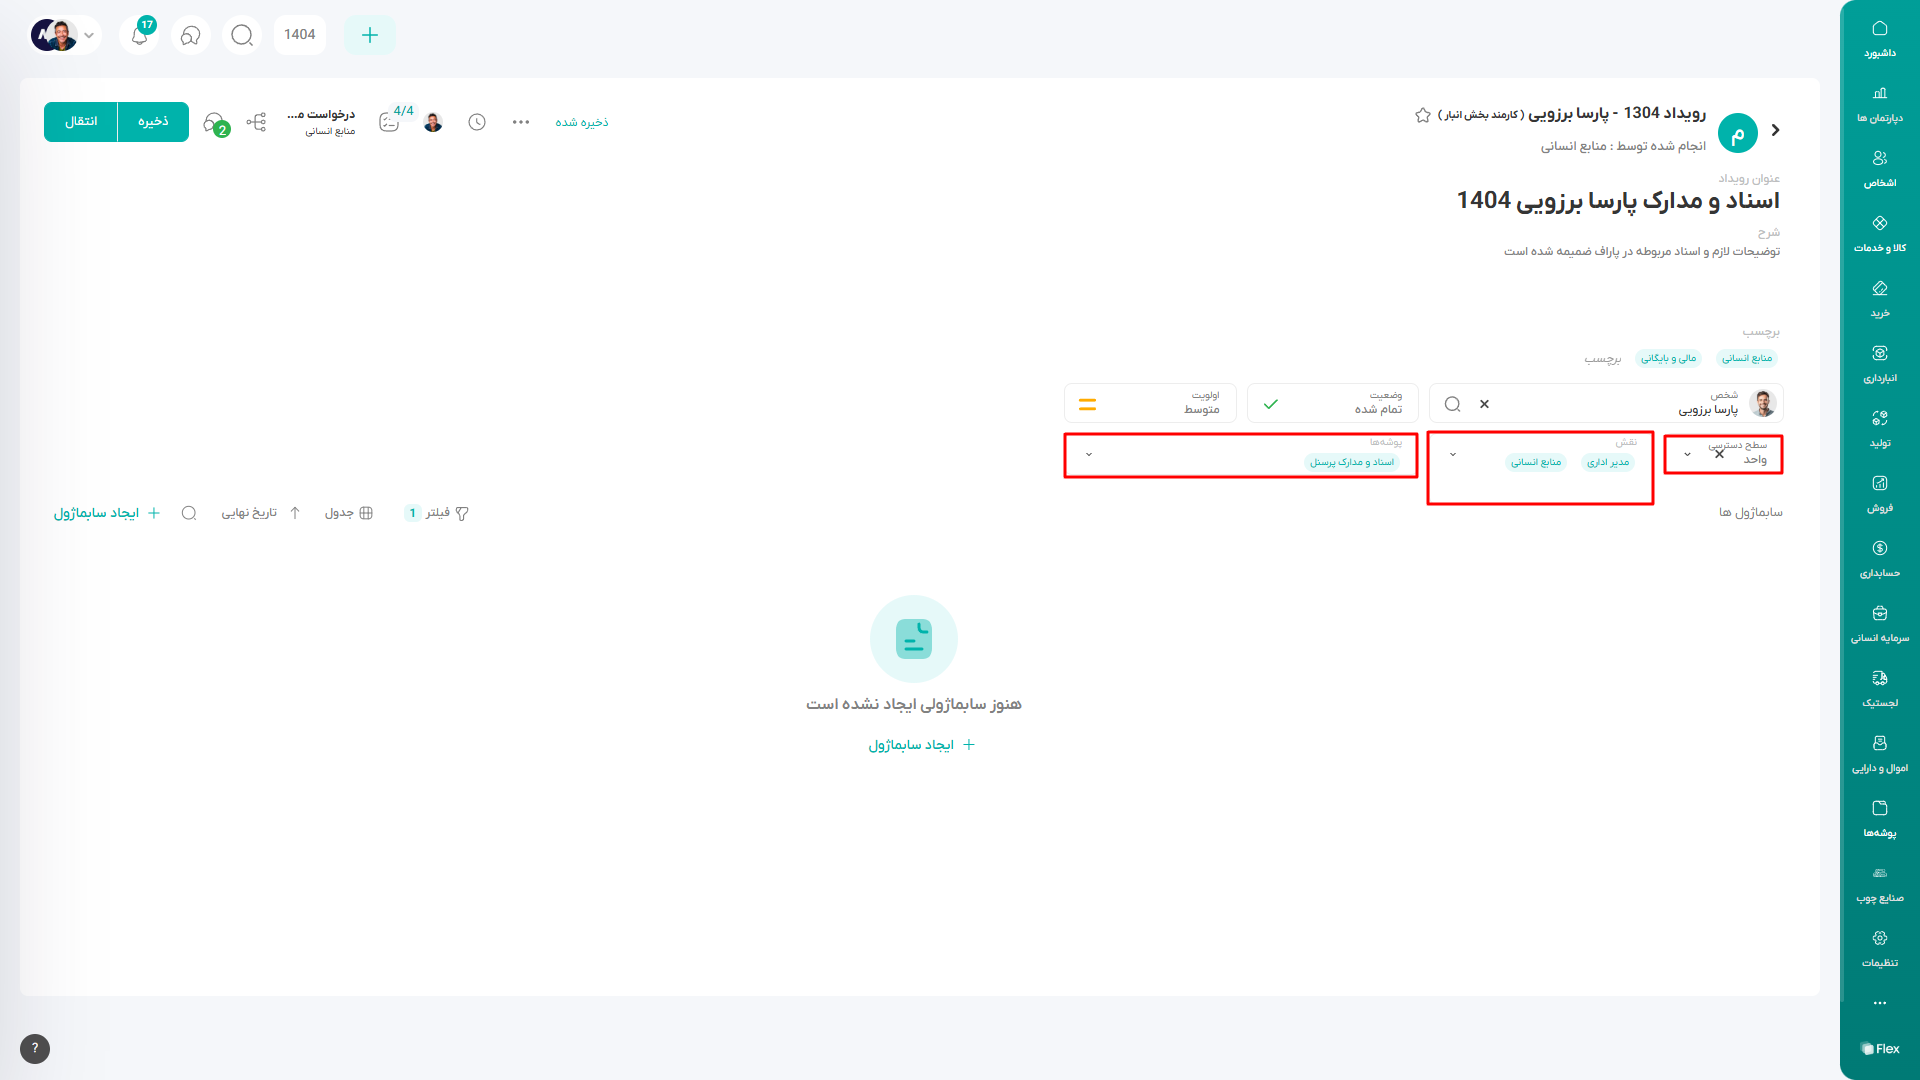This screenshot has width=1920, height=1080.
Task: Open the user profile menu arrow
Action: [89, 35]
